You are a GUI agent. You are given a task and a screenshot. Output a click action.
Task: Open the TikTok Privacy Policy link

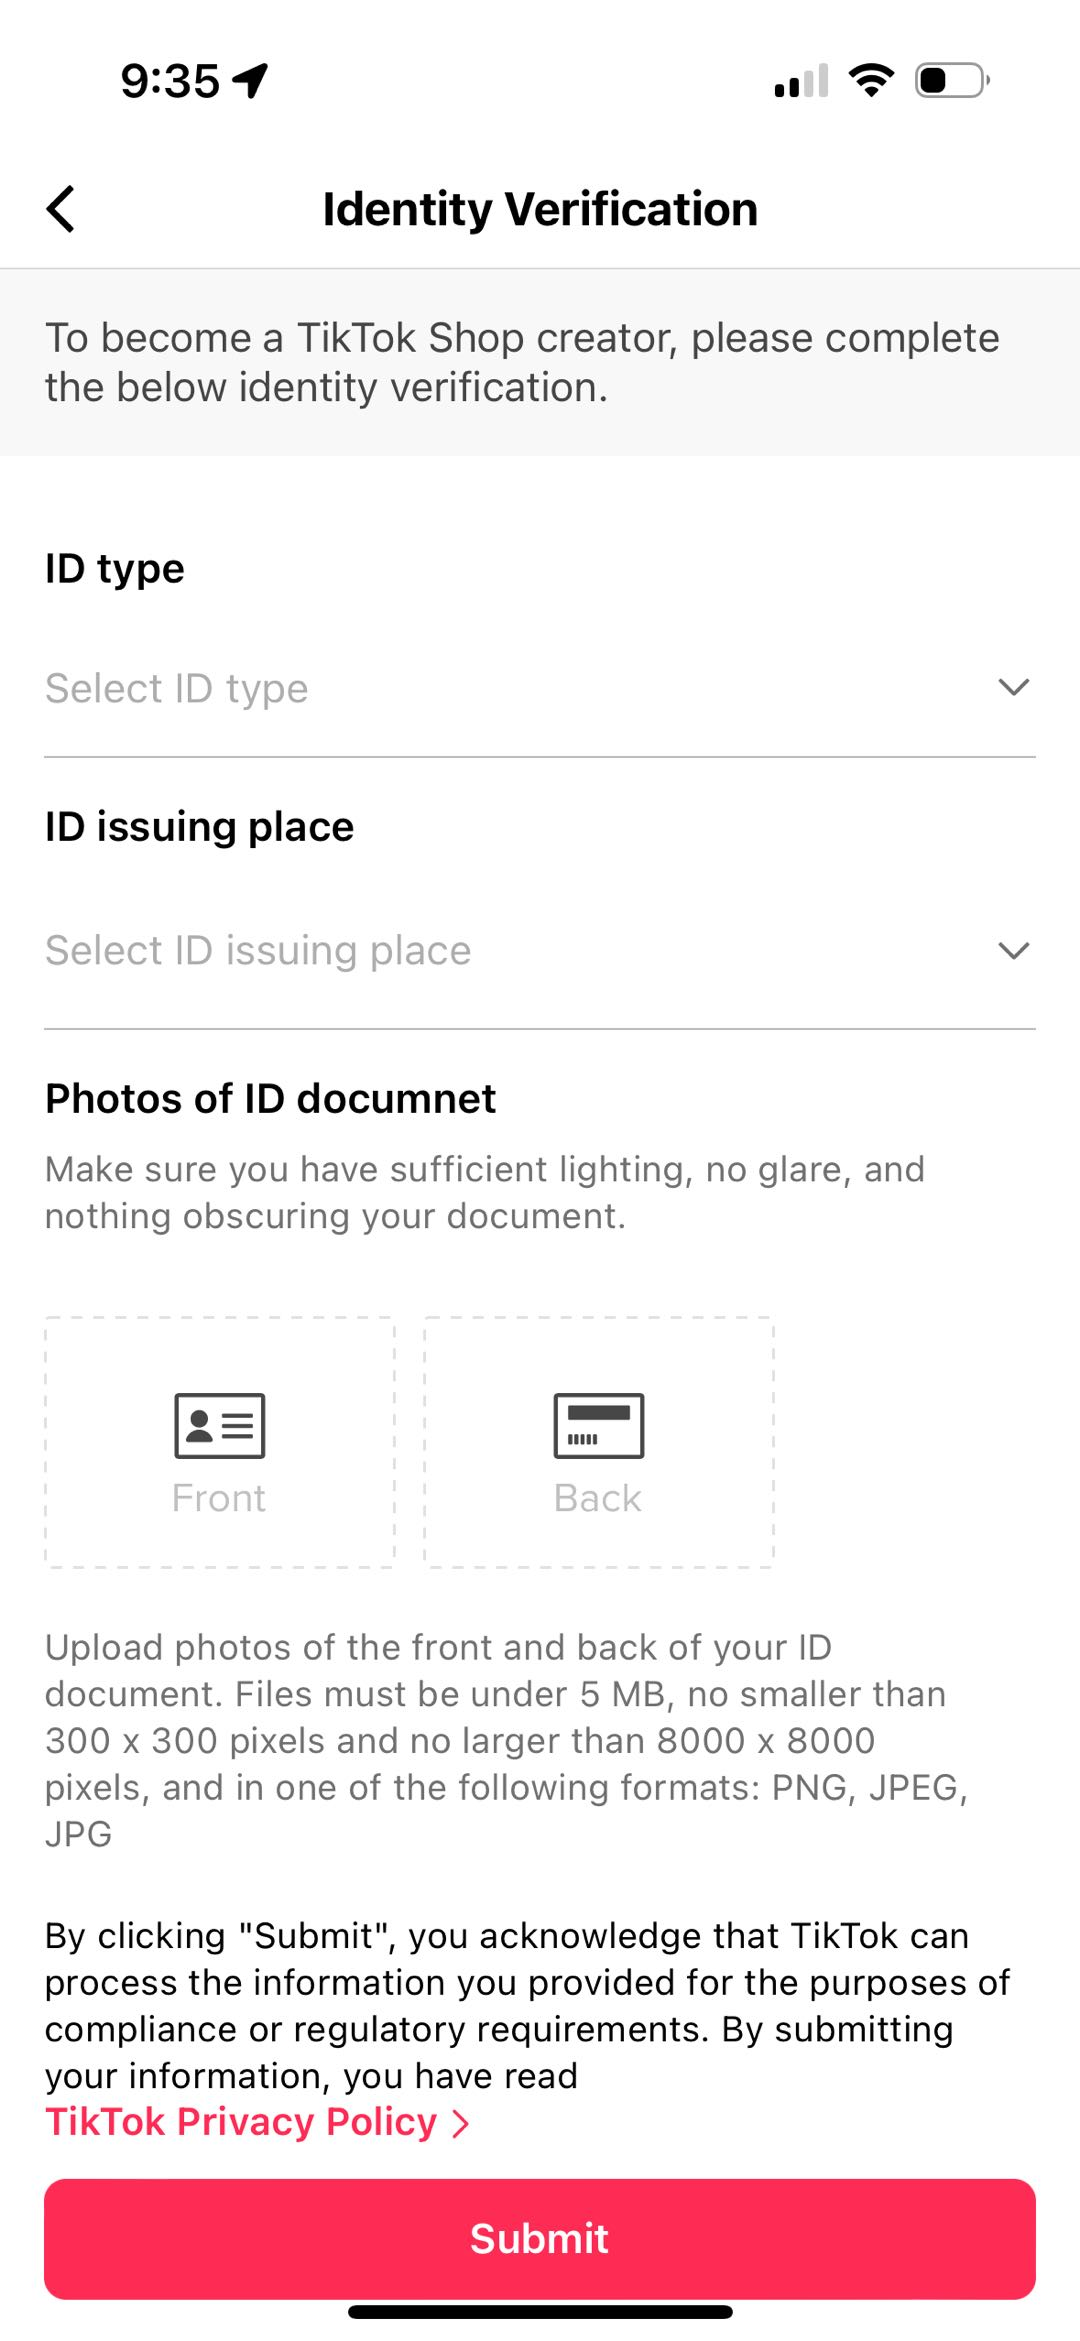pyautogui.click(x=241, y=2122)
